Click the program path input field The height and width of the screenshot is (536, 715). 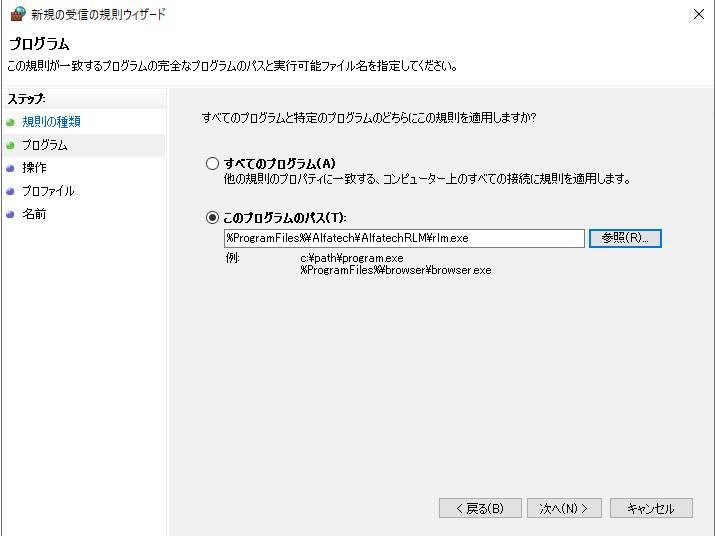(404, 238)
